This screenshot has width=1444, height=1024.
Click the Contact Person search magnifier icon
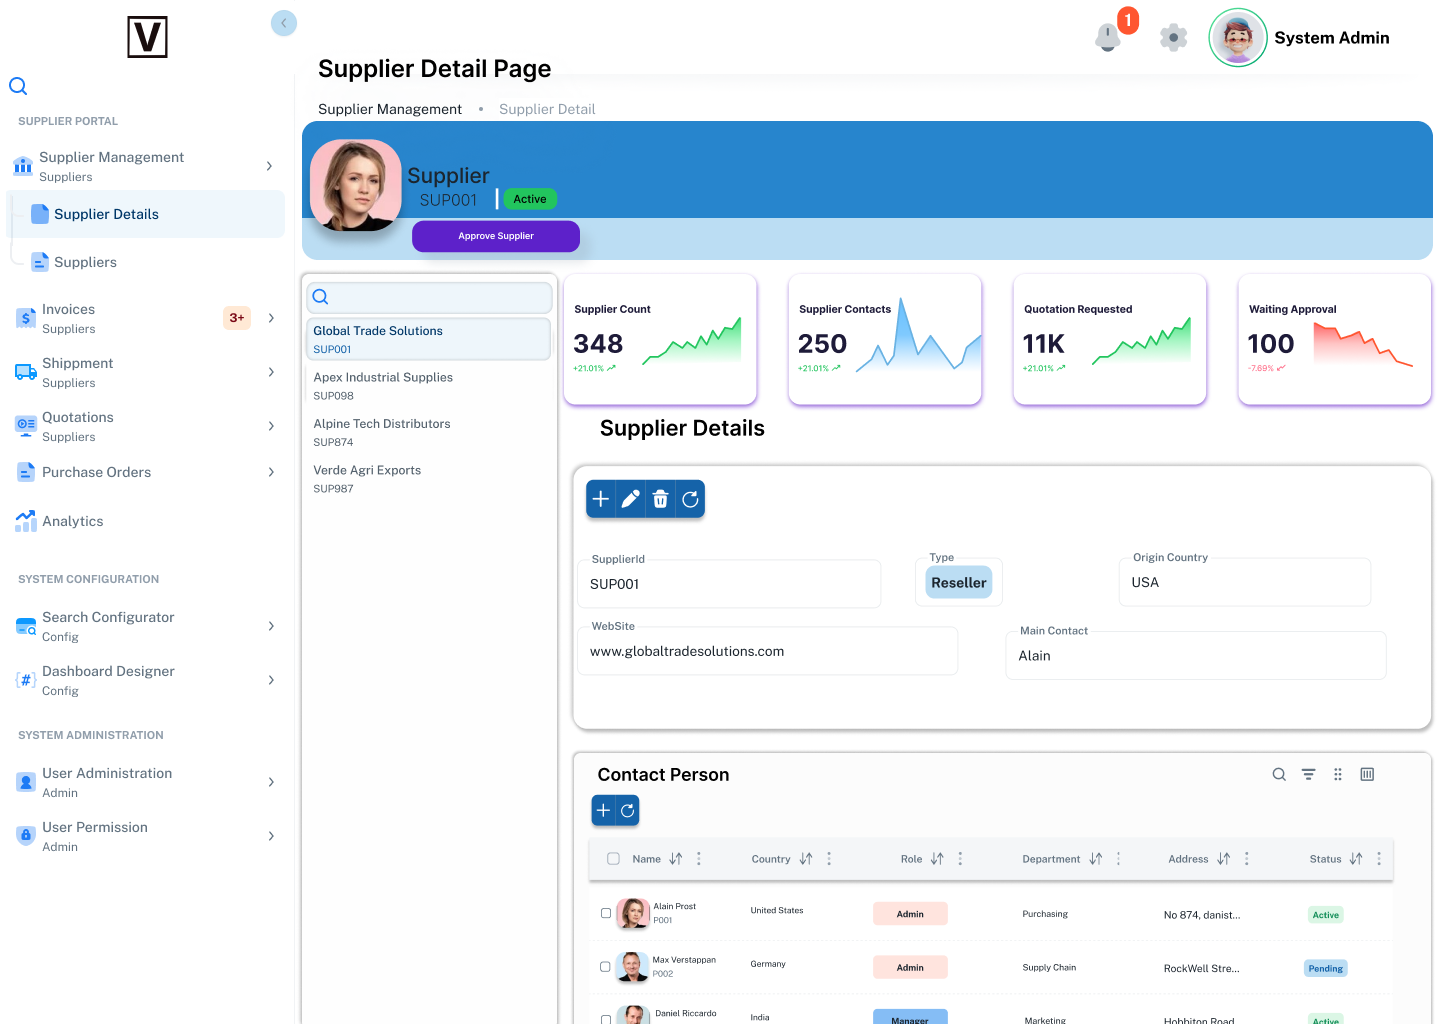tap(1279, 775)
